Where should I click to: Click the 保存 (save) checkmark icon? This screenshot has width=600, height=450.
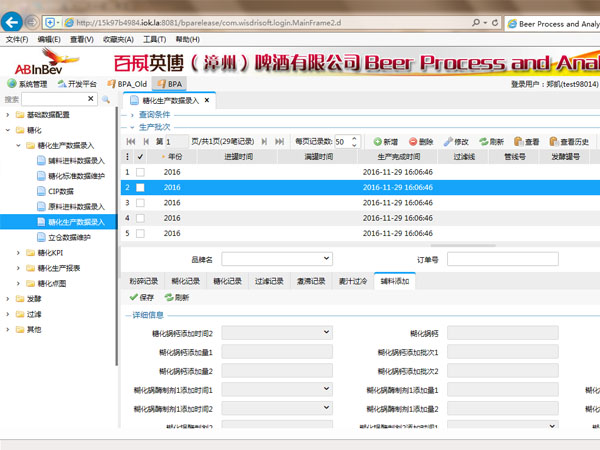(134, 297)
